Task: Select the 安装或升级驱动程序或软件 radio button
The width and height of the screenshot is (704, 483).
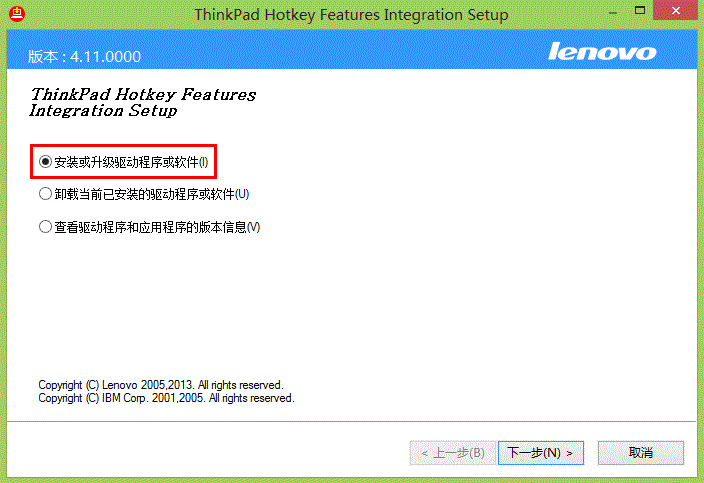Action: coord(45,162)
